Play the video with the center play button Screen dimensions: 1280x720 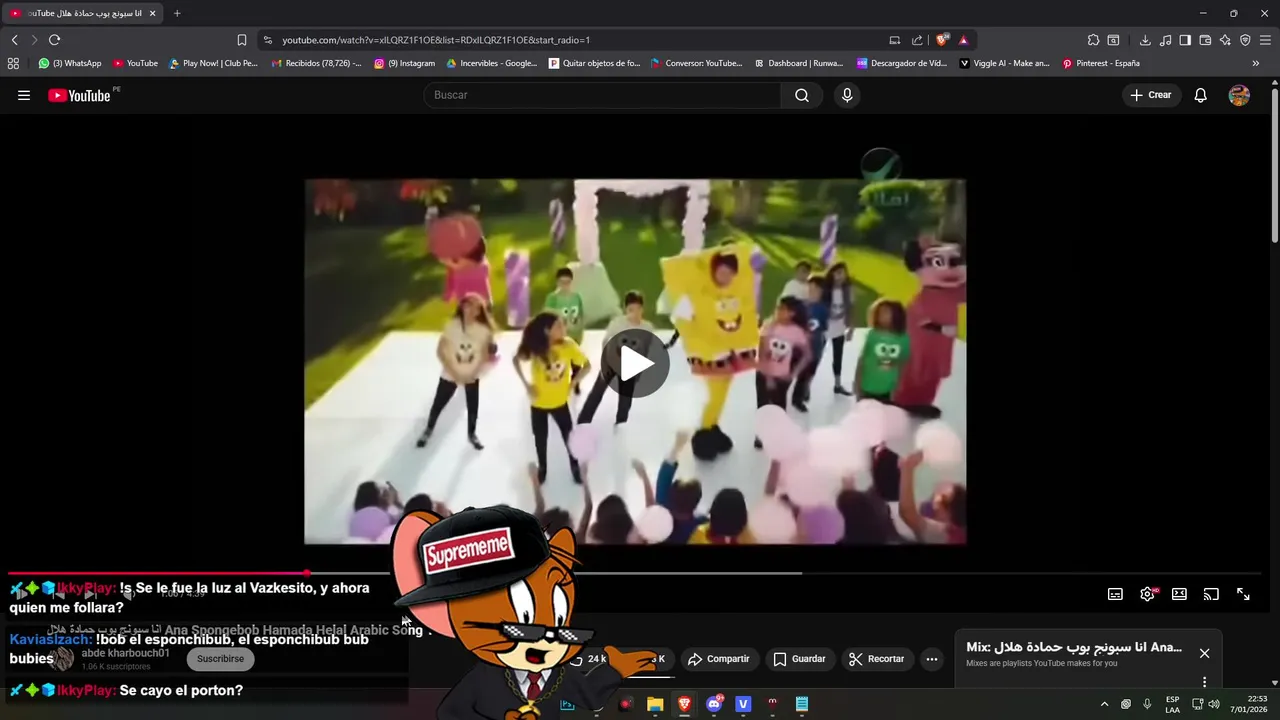tap(636, 363)
